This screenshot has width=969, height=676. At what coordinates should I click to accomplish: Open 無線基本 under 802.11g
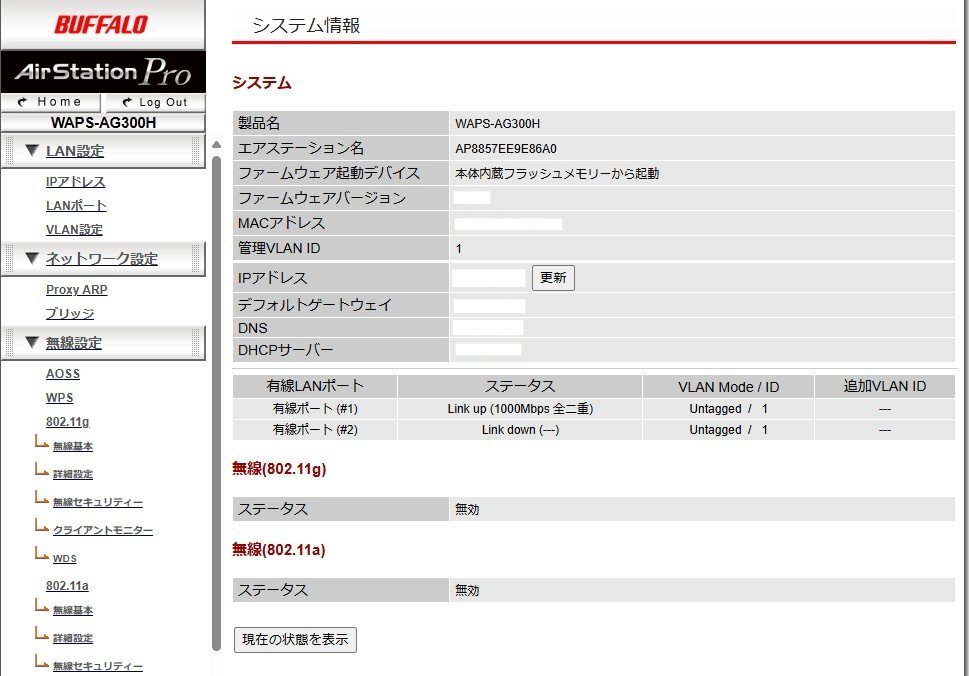point(73,446)
